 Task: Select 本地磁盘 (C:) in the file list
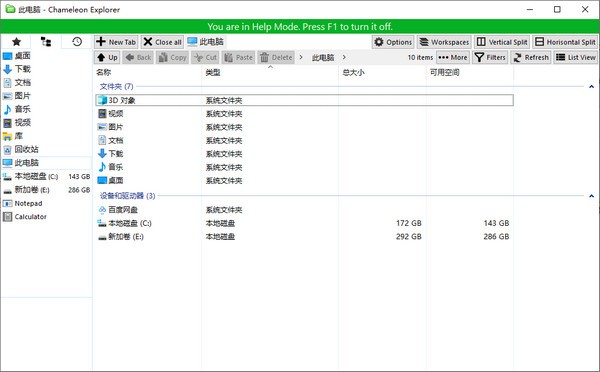tap(130, 223)
